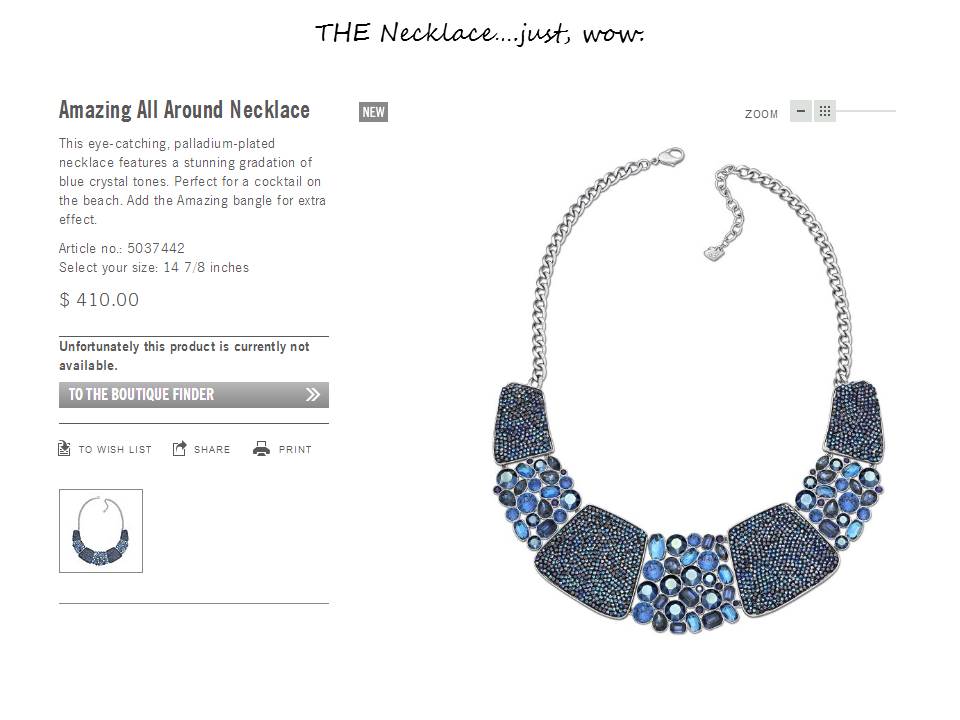Click the zoom out minus icon
This screenshot has height=720, width=960.
pos(800,111)
